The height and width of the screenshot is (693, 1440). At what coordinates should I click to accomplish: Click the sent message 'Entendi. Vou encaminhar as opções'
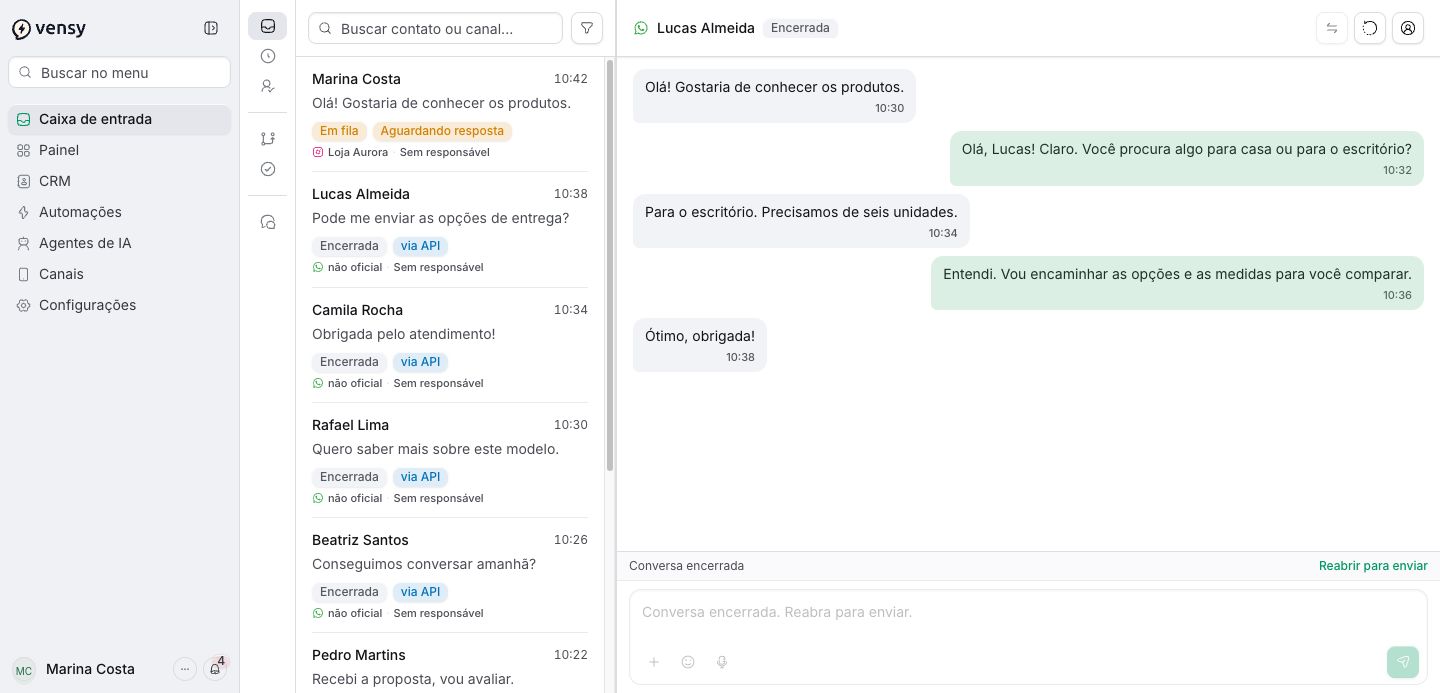click(x=1177, y=283)
